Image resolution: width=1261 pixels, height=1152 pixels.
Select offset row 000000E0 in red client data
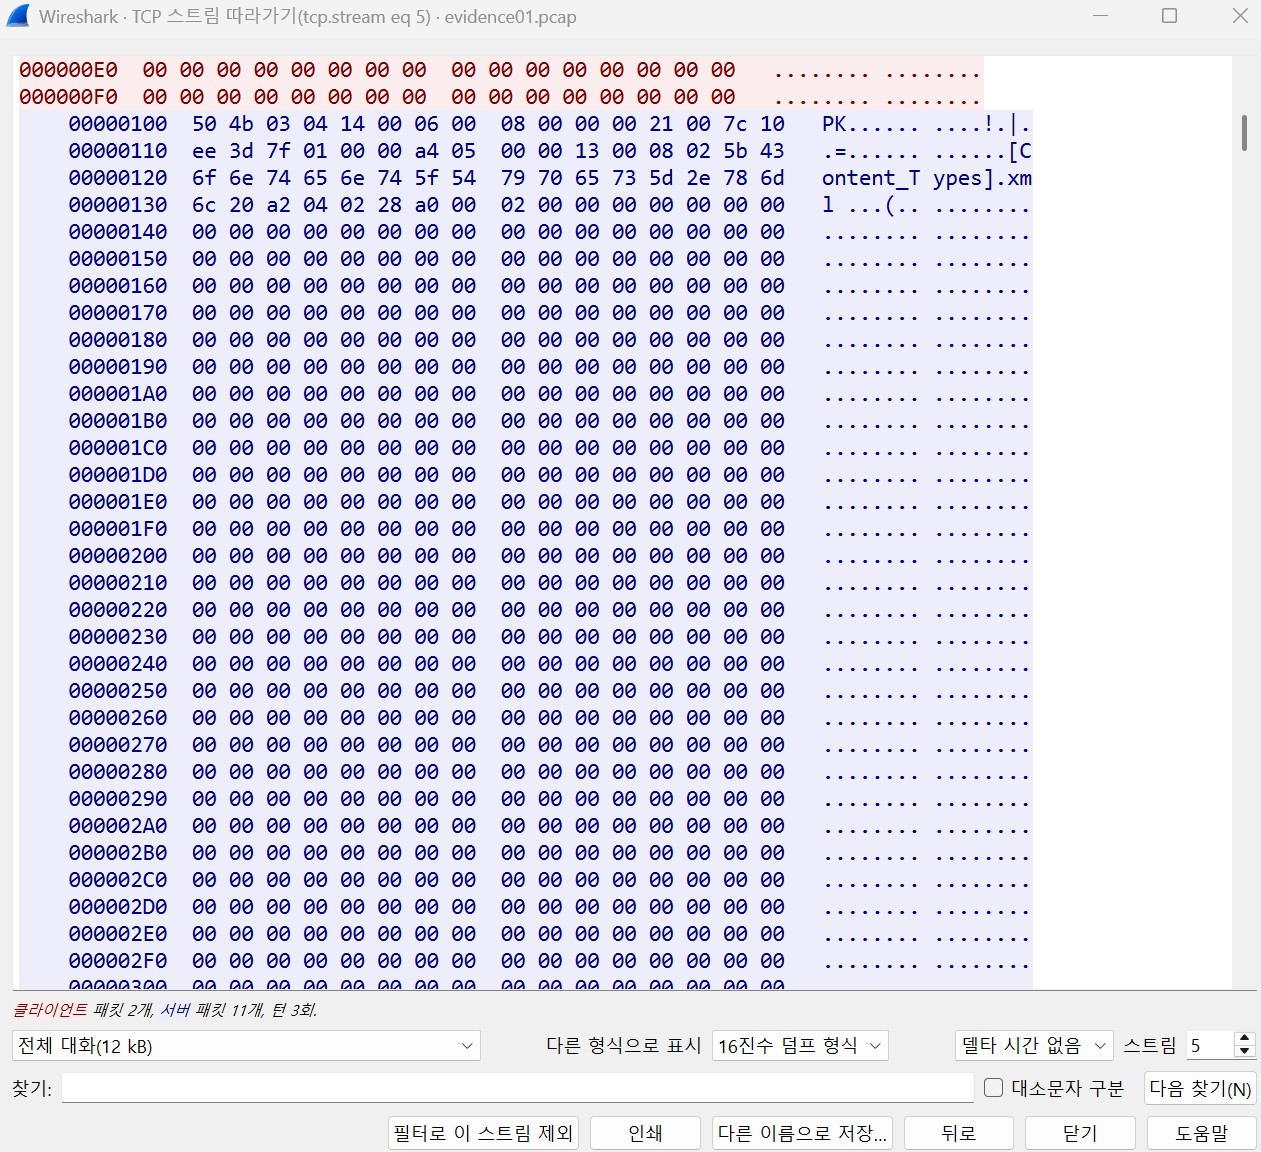point(500,70)
